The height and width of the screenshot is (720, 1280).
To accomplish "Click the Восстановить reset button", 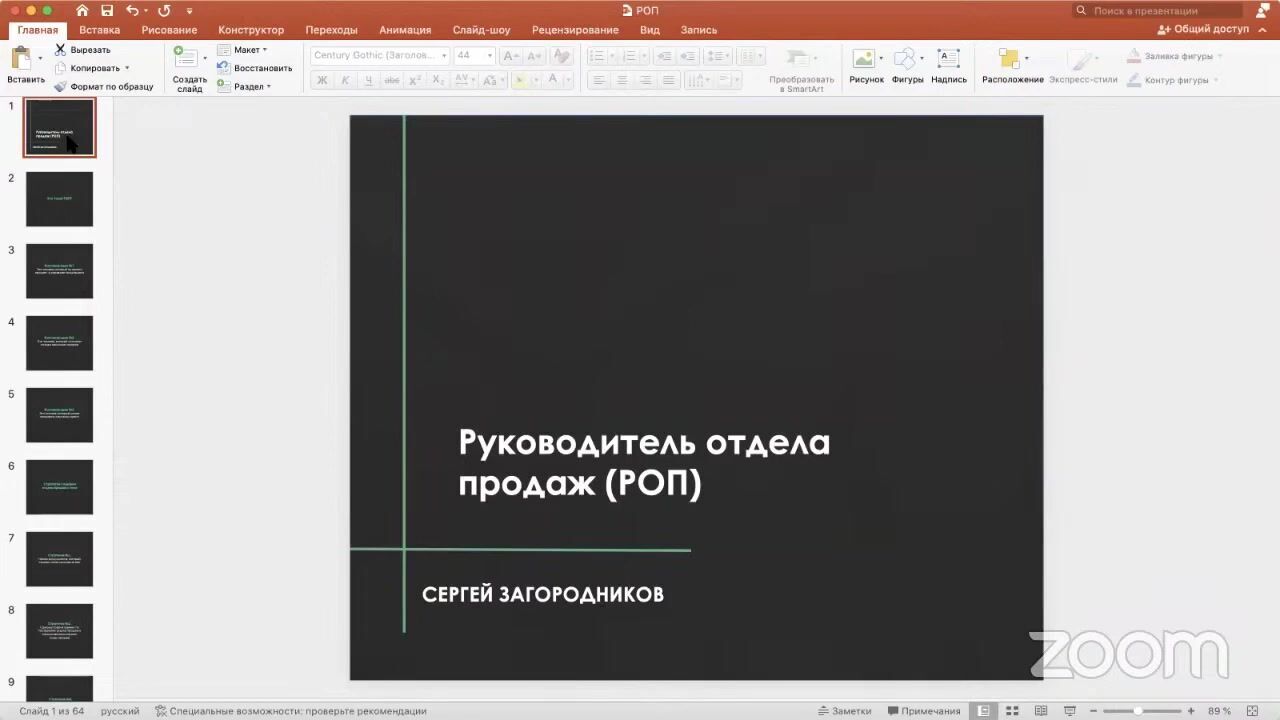I will pyautogui.click(x=254, y=68).
